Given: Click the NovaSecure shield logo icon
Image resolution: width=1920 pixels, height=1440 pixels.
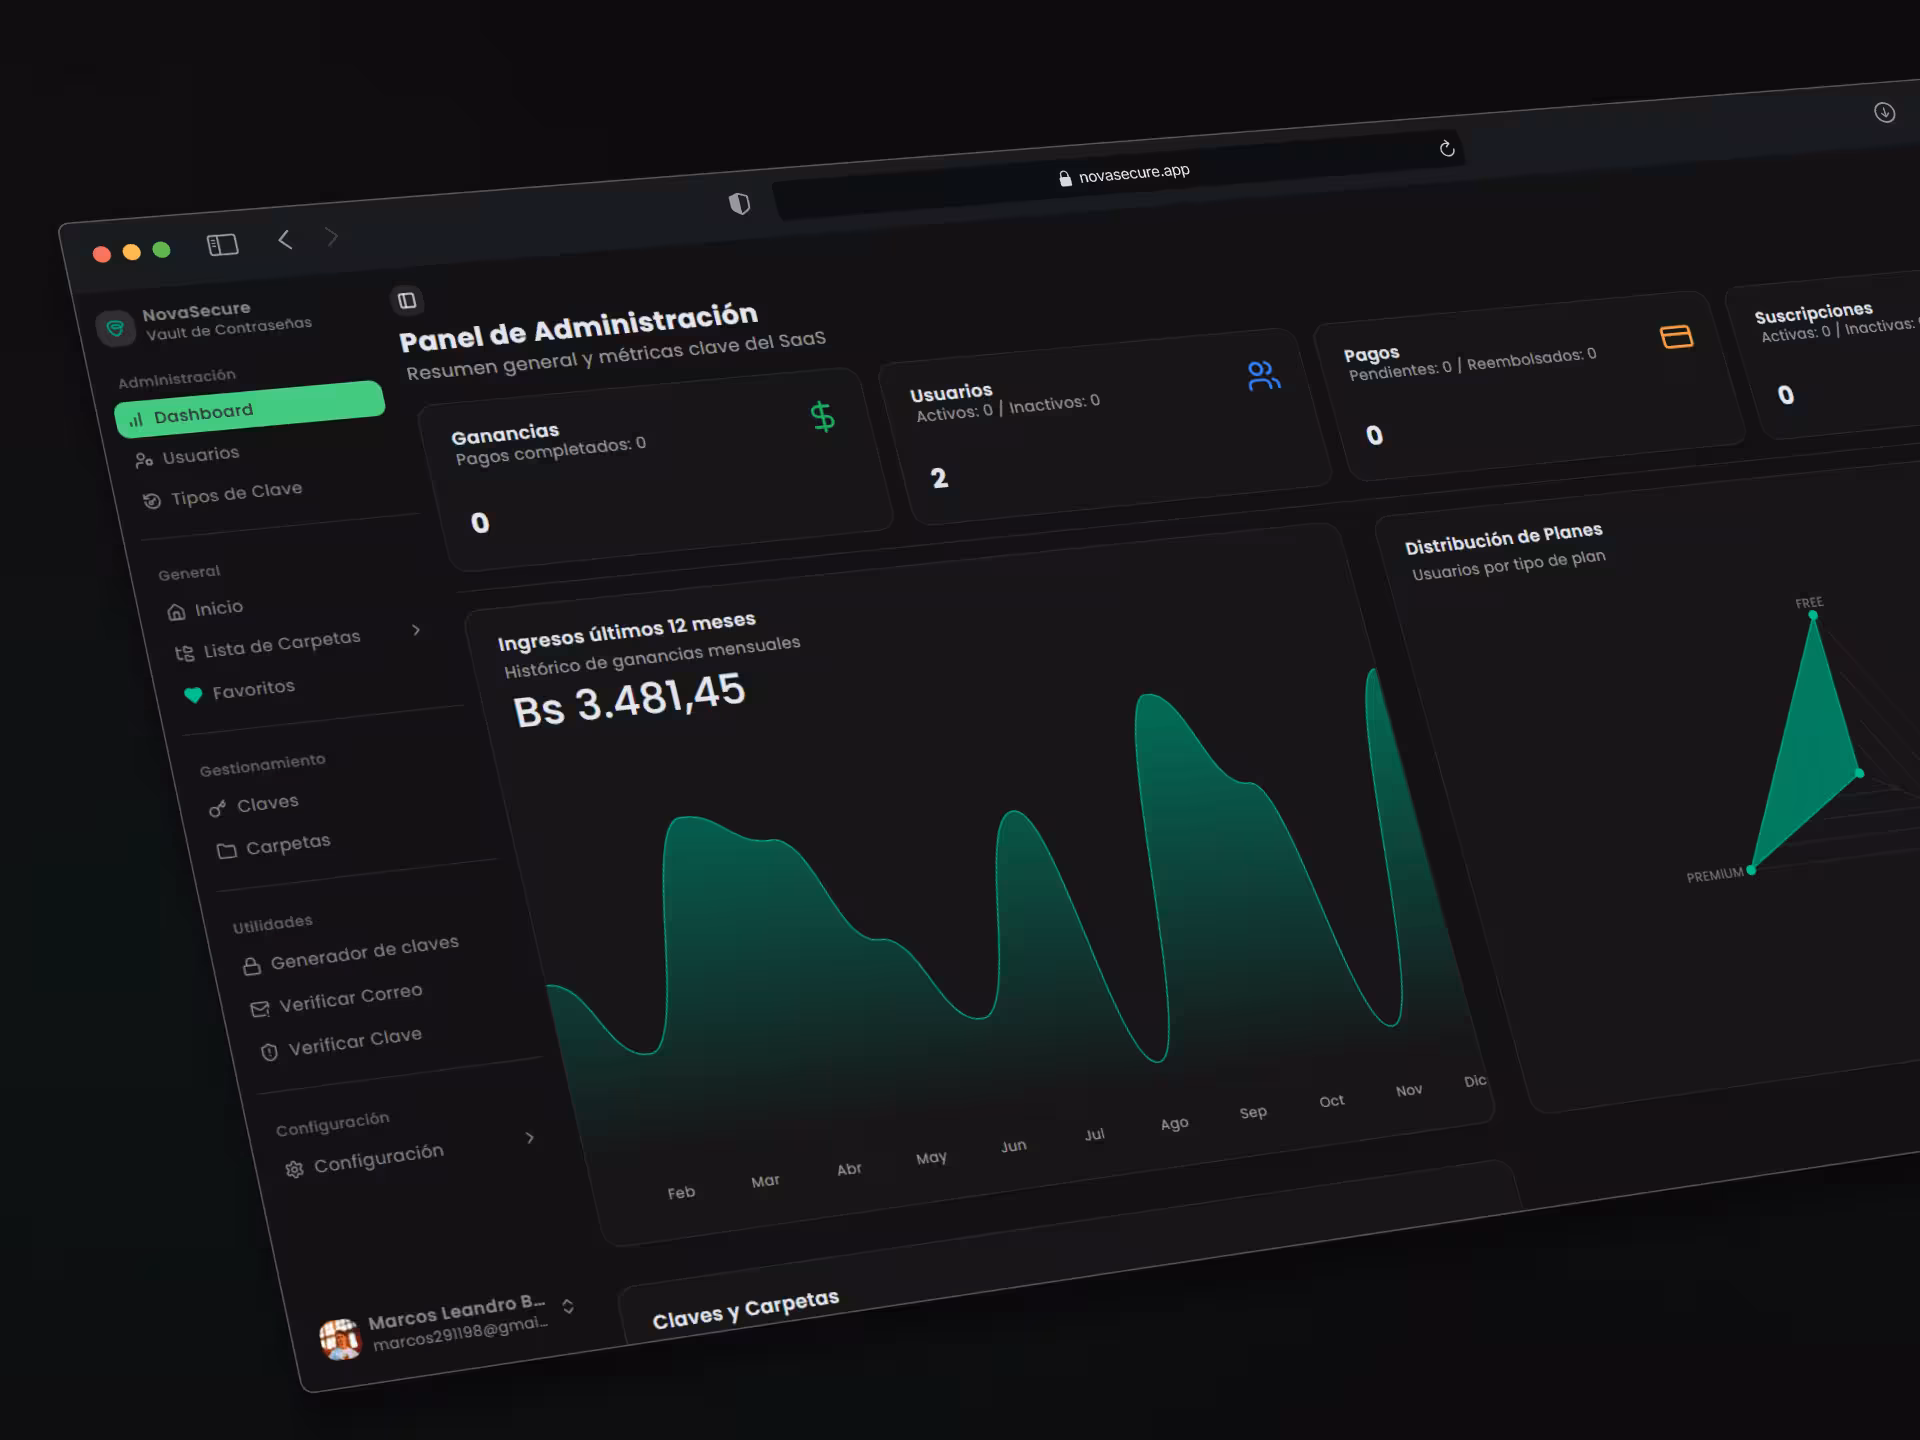Looking at the screenshot, I should pos(115,327).
